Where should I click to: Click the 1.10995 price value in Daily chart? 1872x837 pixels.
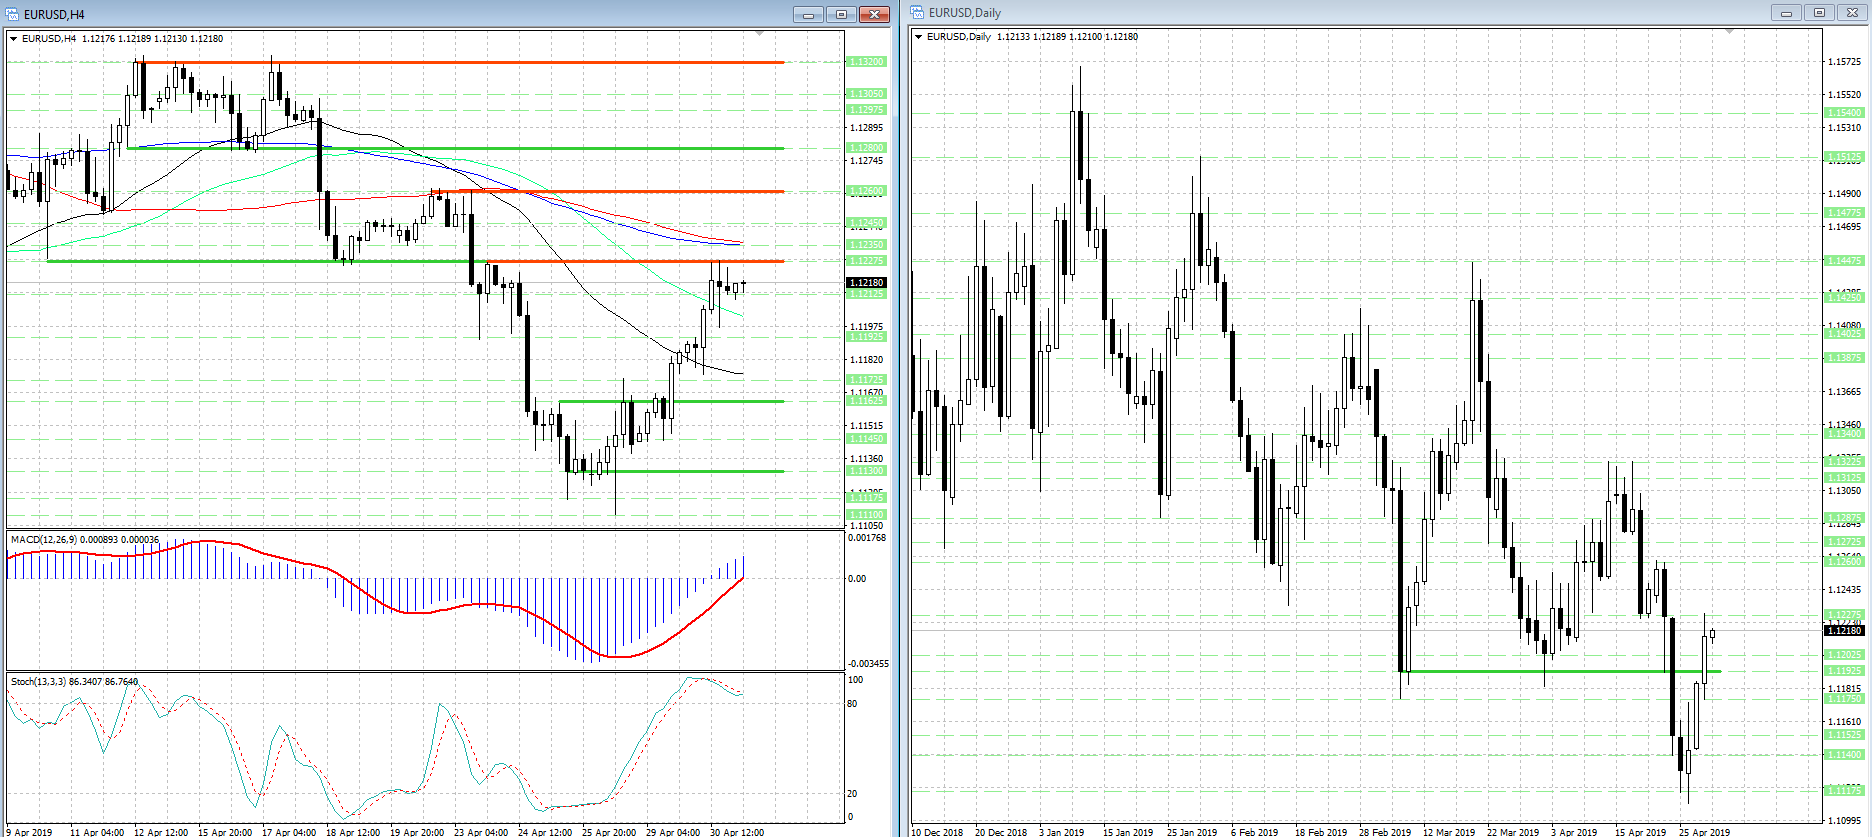pos(1845,821)
